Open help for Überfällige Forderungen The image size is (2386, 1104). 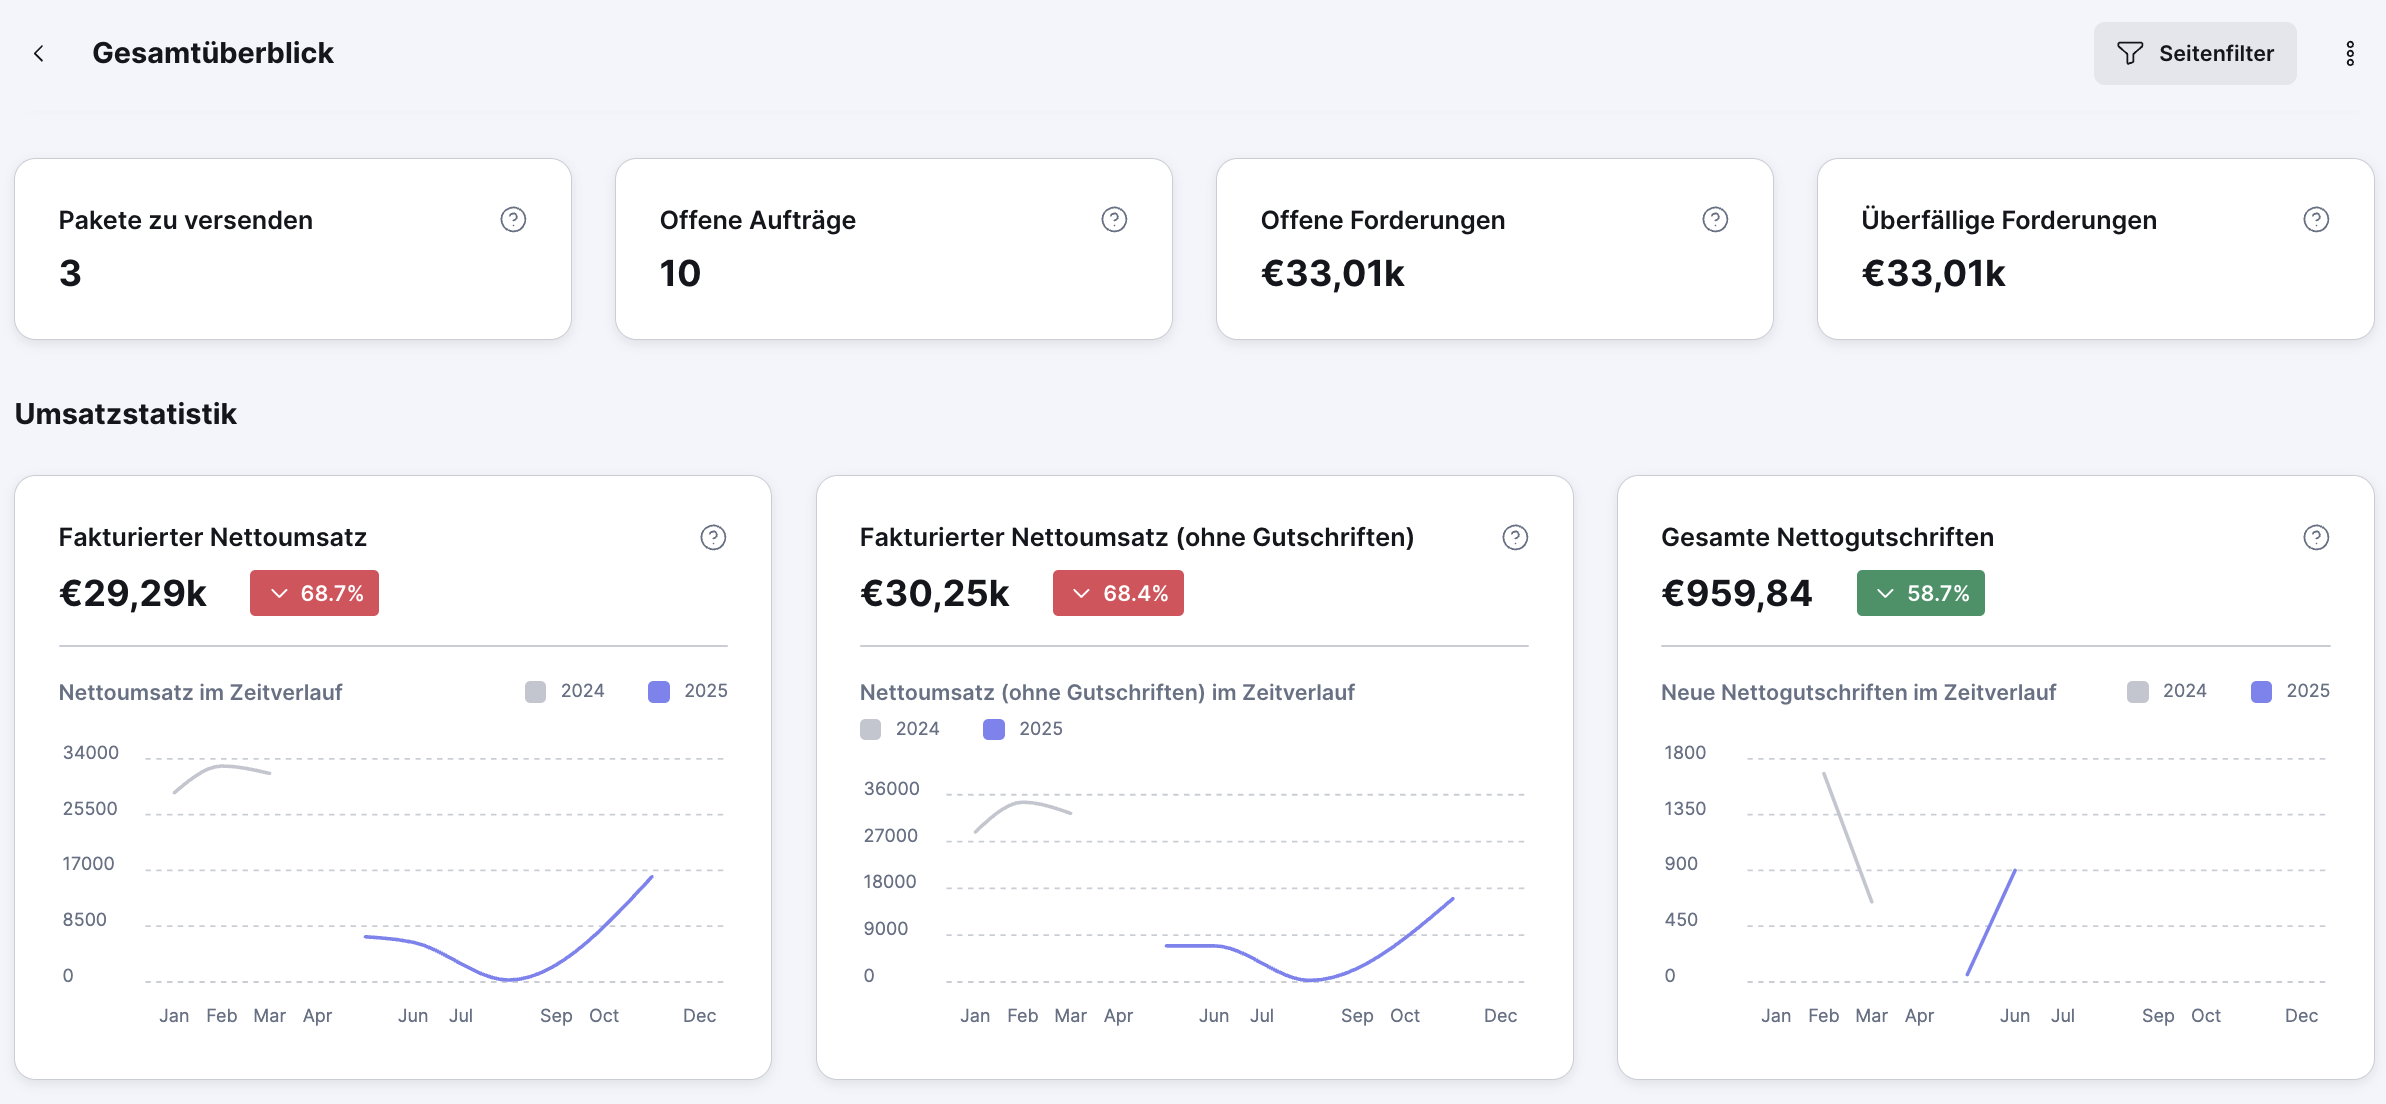(2316, 220)
